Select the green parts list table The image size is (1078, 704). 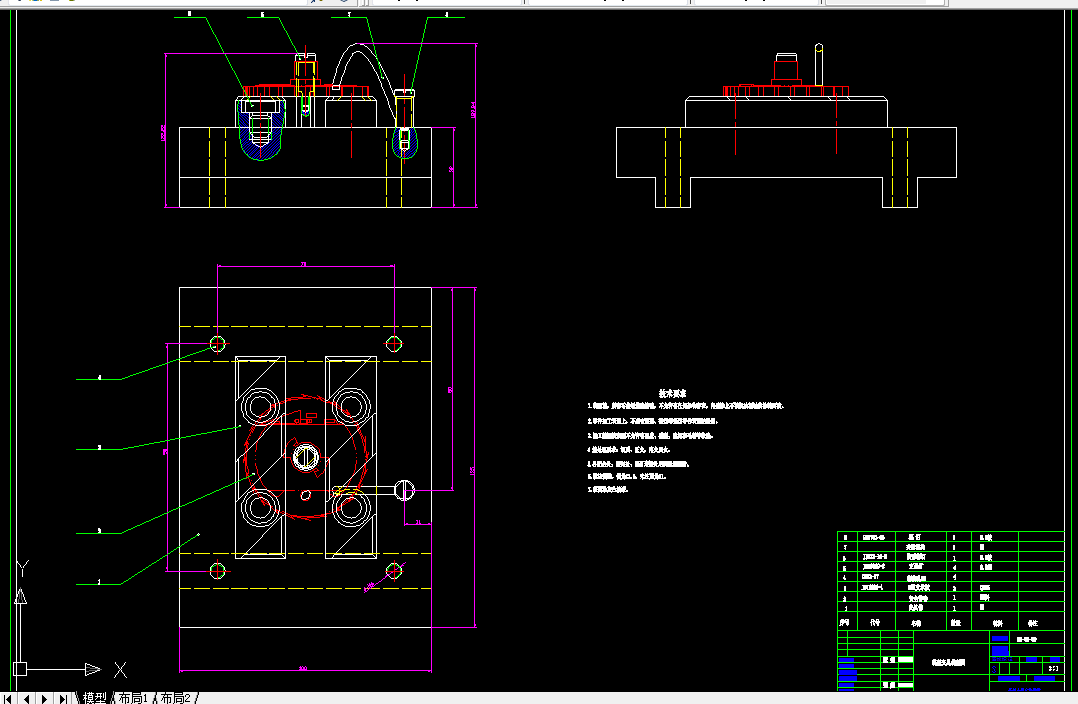[x=950, y=580]
